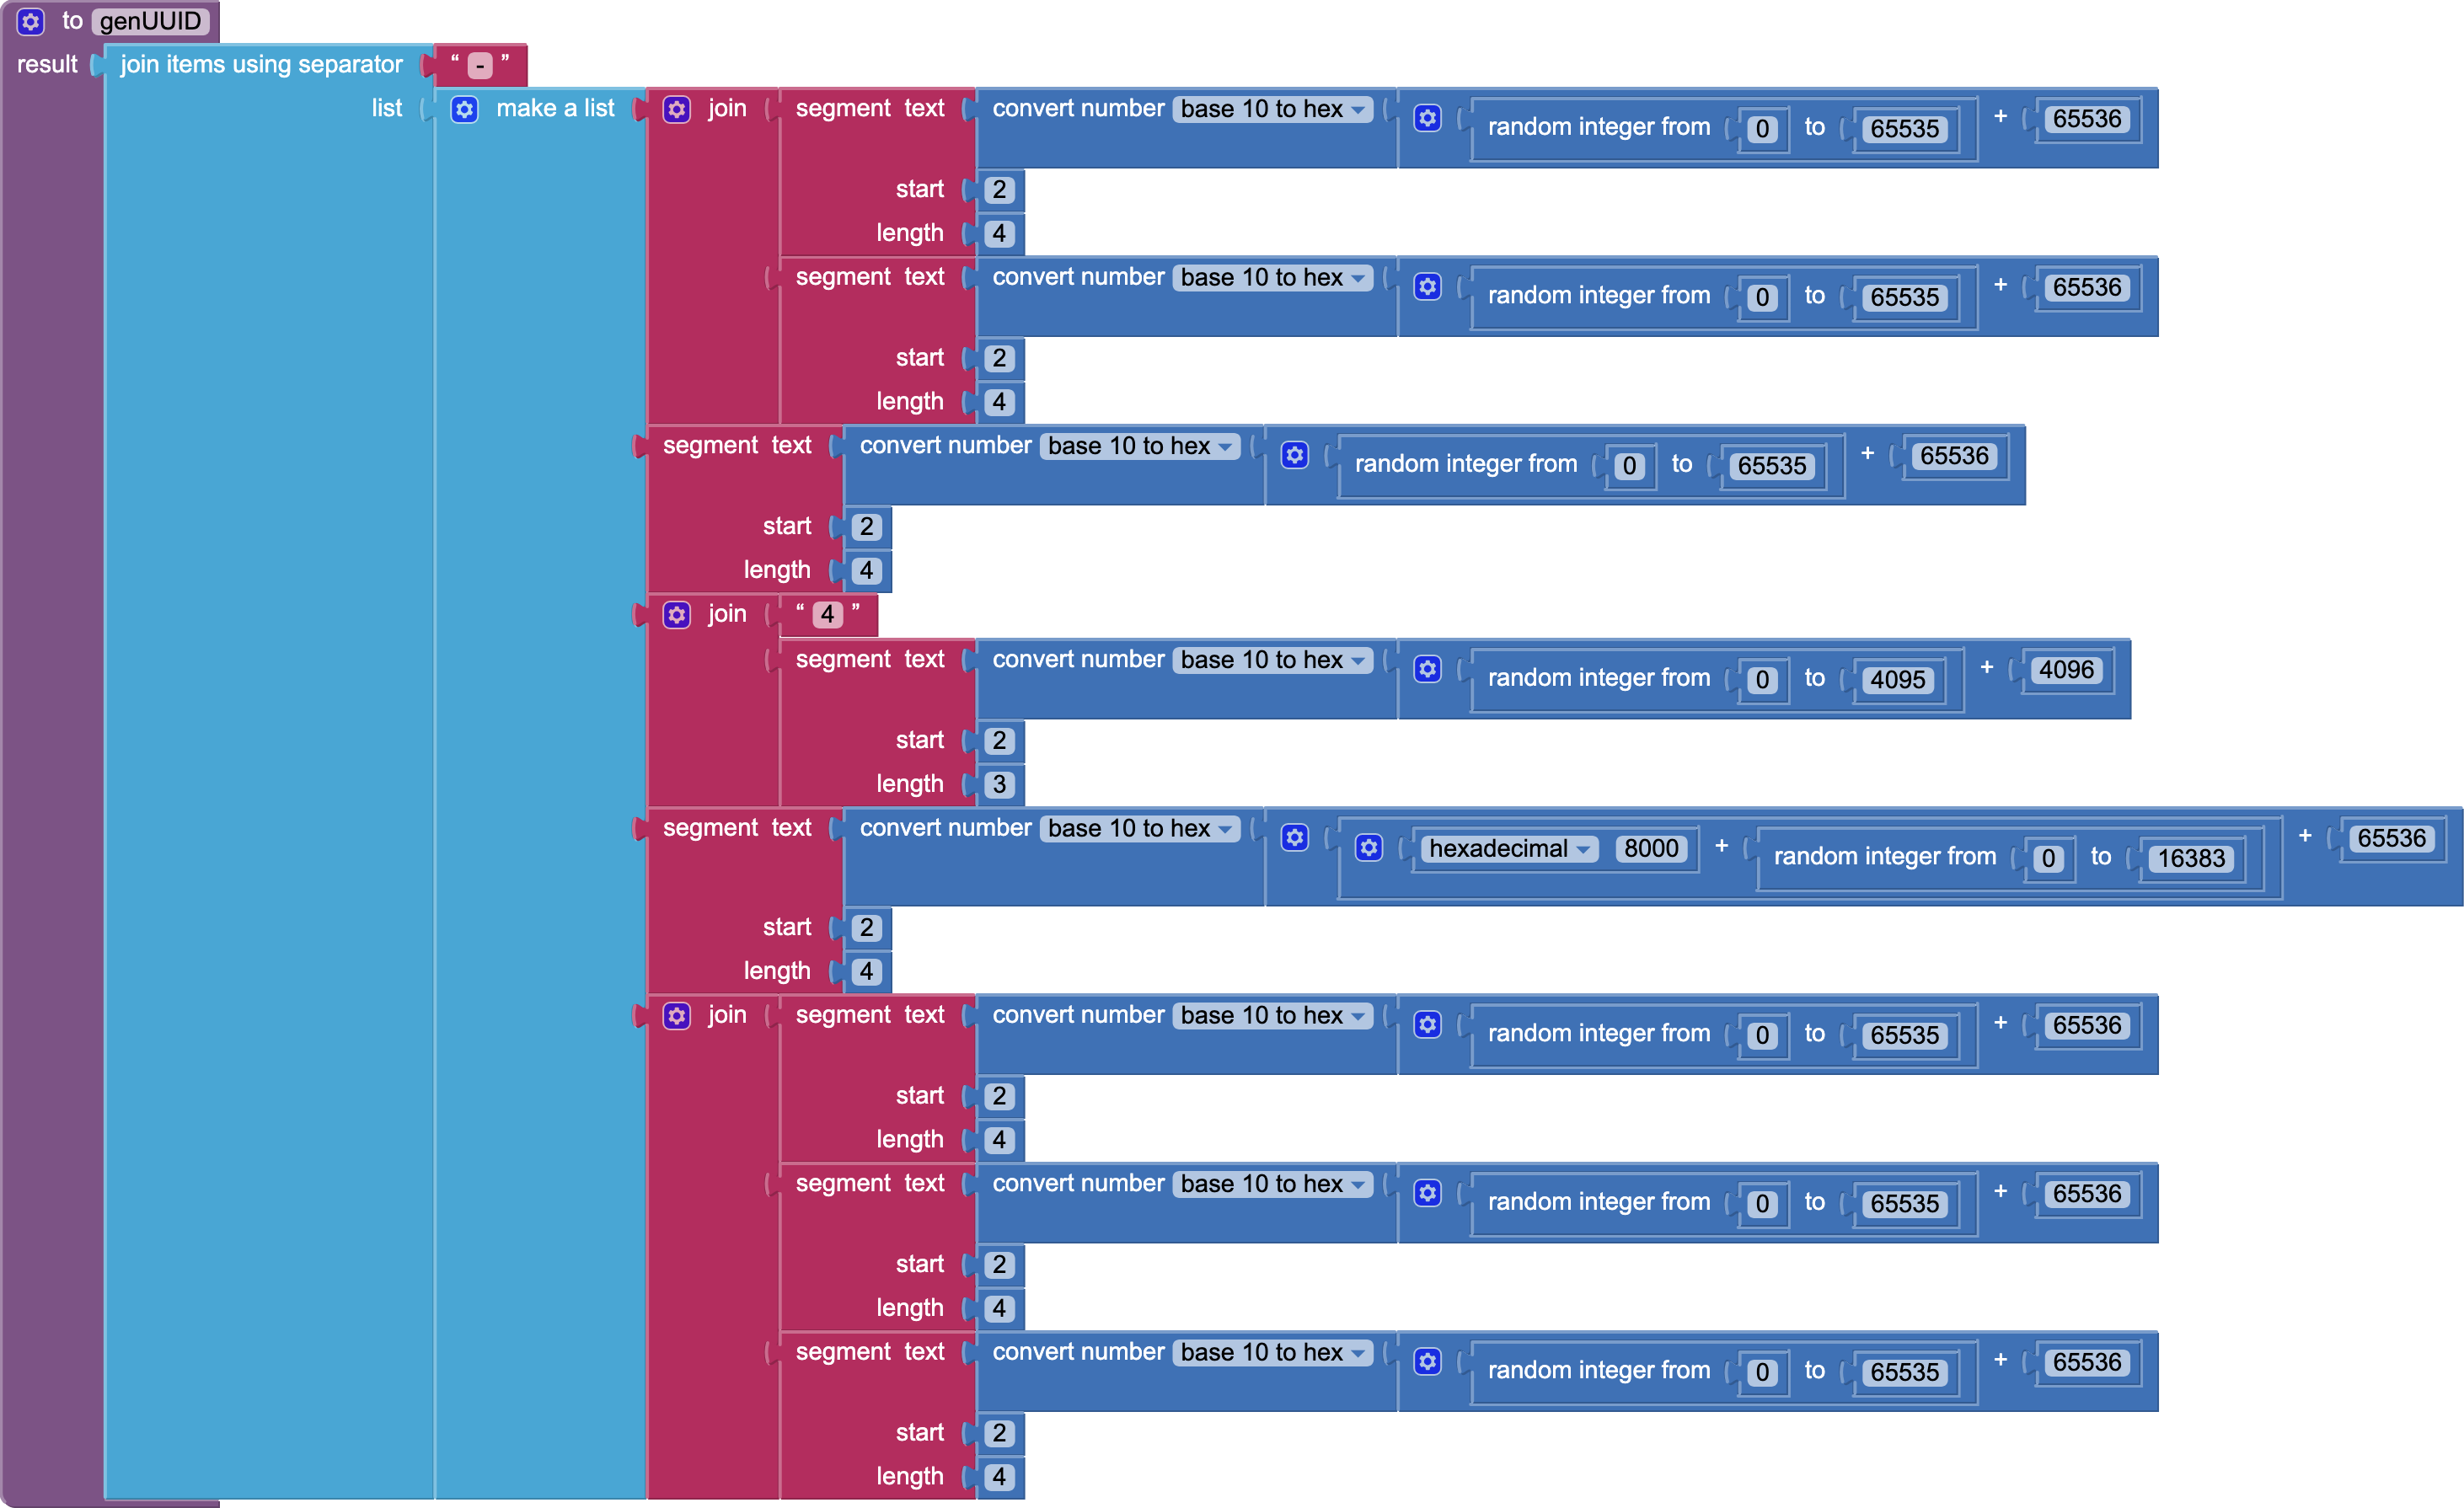Click gear icon on join block containing "4"
This screenshot has width=2464, height=1508.
[677, 614]
